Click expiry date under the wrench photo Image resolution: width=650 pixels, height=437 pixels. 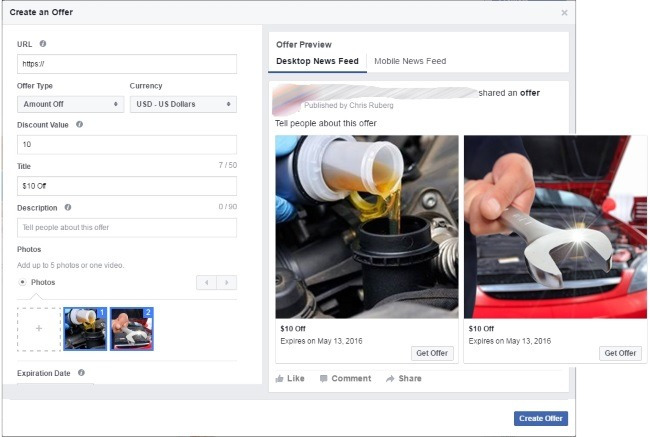pos(509,341)
